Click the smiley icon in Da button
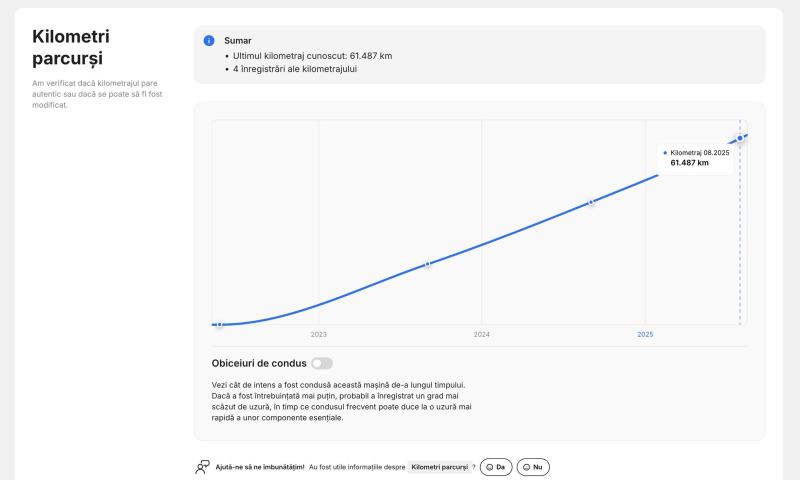Image resolution: width=800 pixels, height=480 pixels. coord(490,467)
